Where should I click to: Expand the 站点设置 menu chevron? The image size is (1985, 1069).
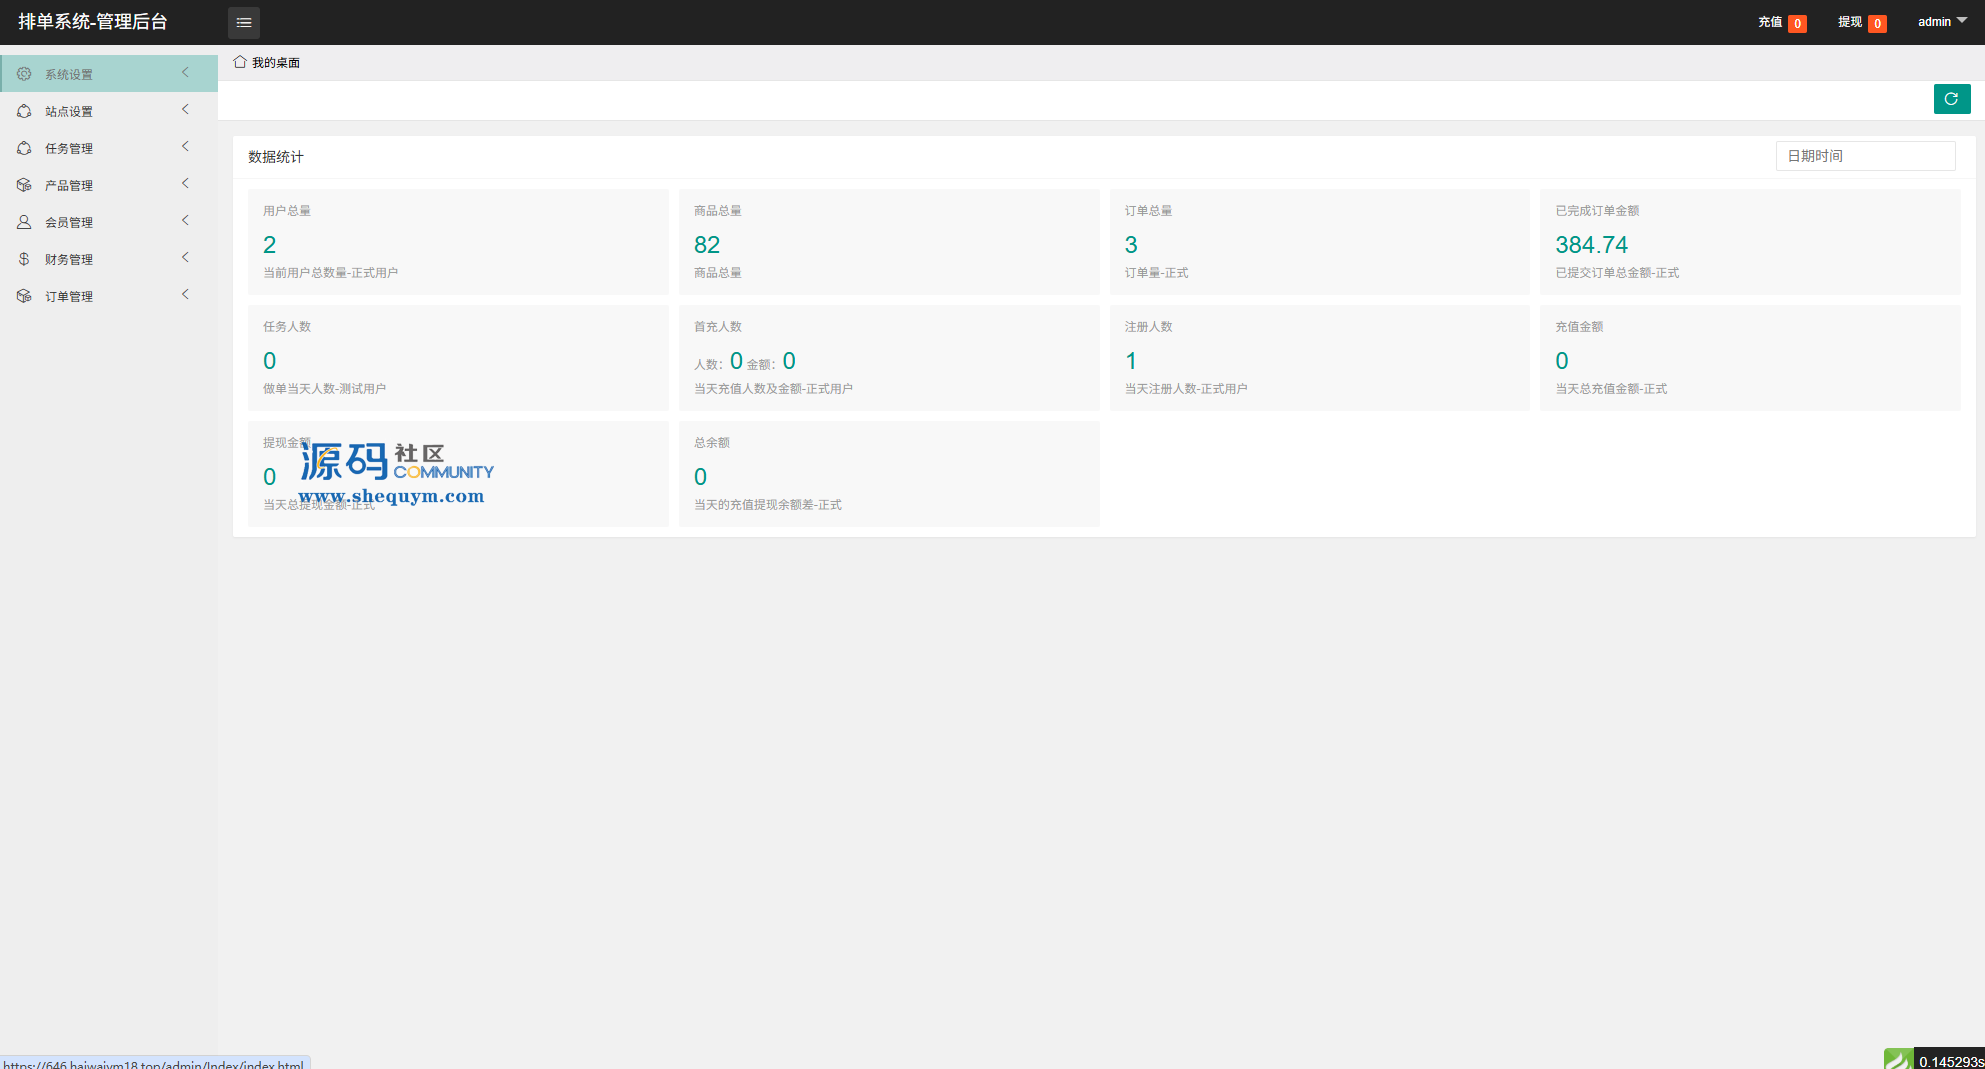pyautogui.click(x=185, y=110)
